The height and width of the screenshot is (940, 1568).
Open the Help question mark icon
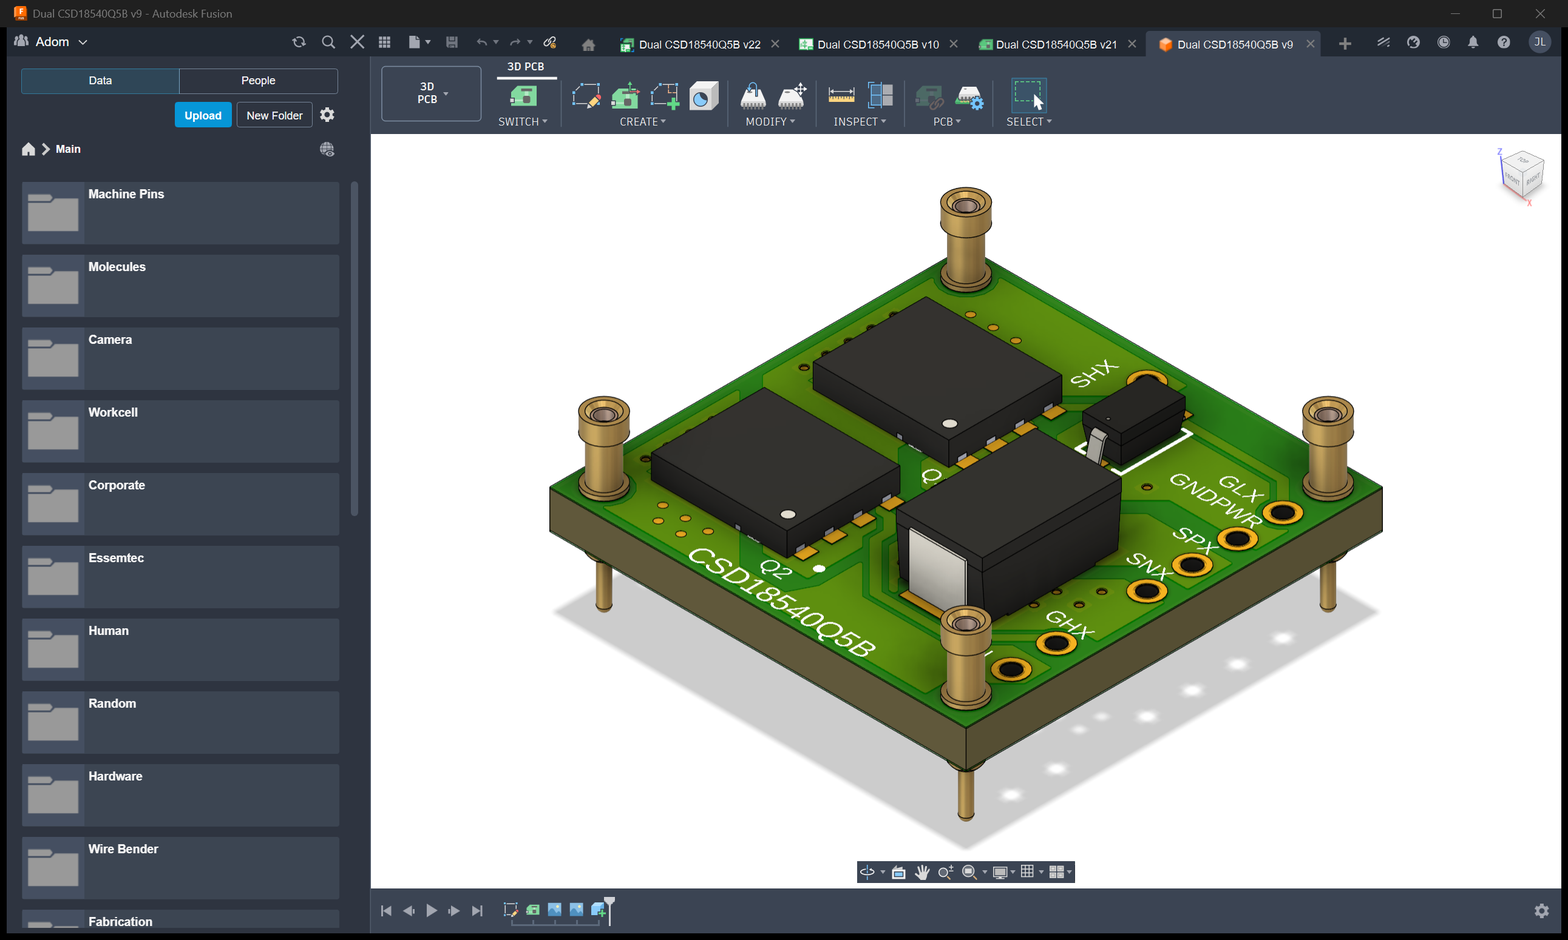point(1503,42)
